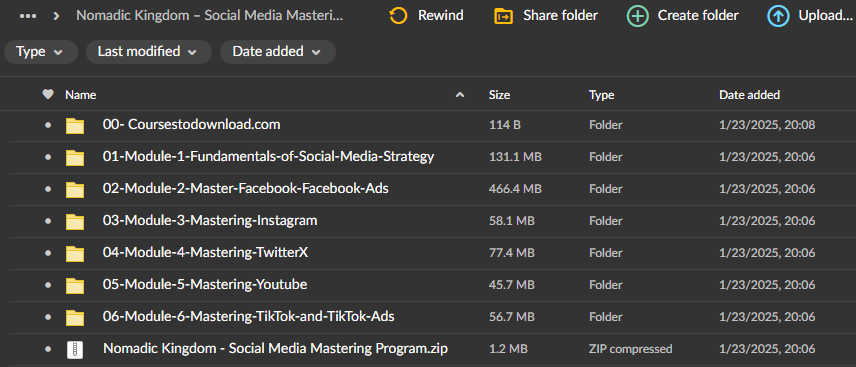Click the favourites heart column icon
The width and height of the screenshot is (856, 367).
48,94
